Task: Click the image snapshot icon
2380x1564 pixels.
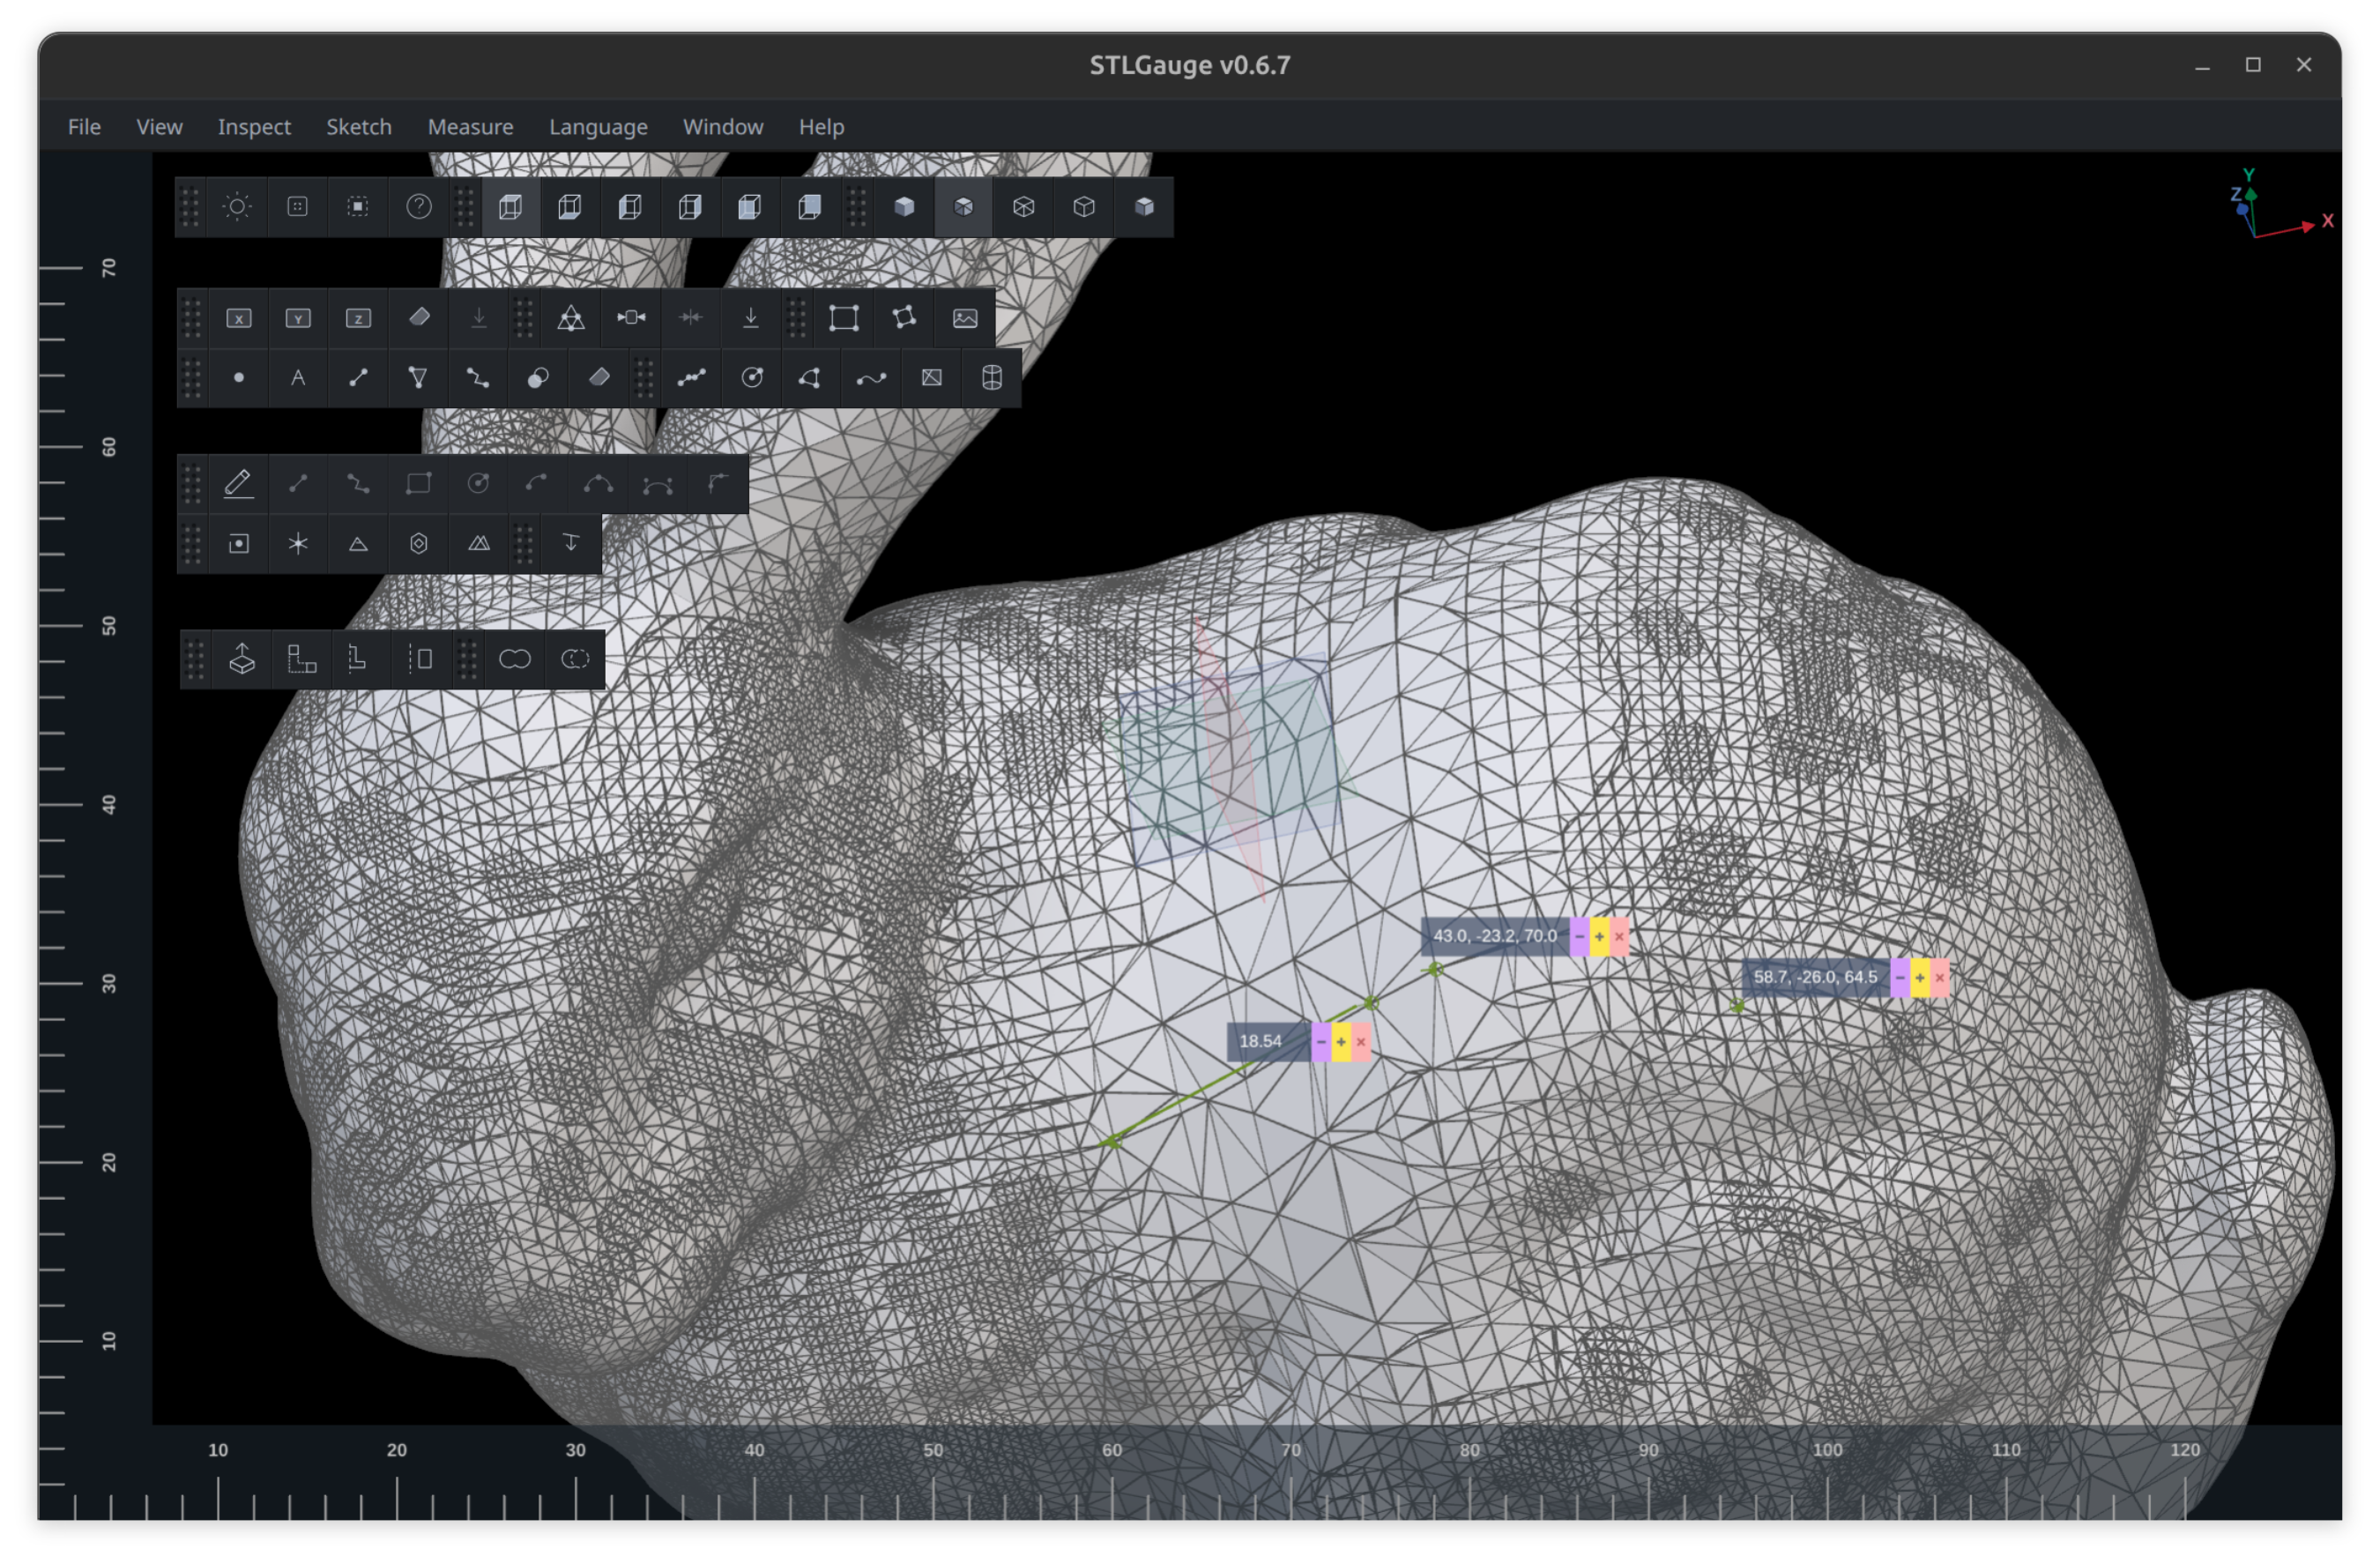Action: 964,318
